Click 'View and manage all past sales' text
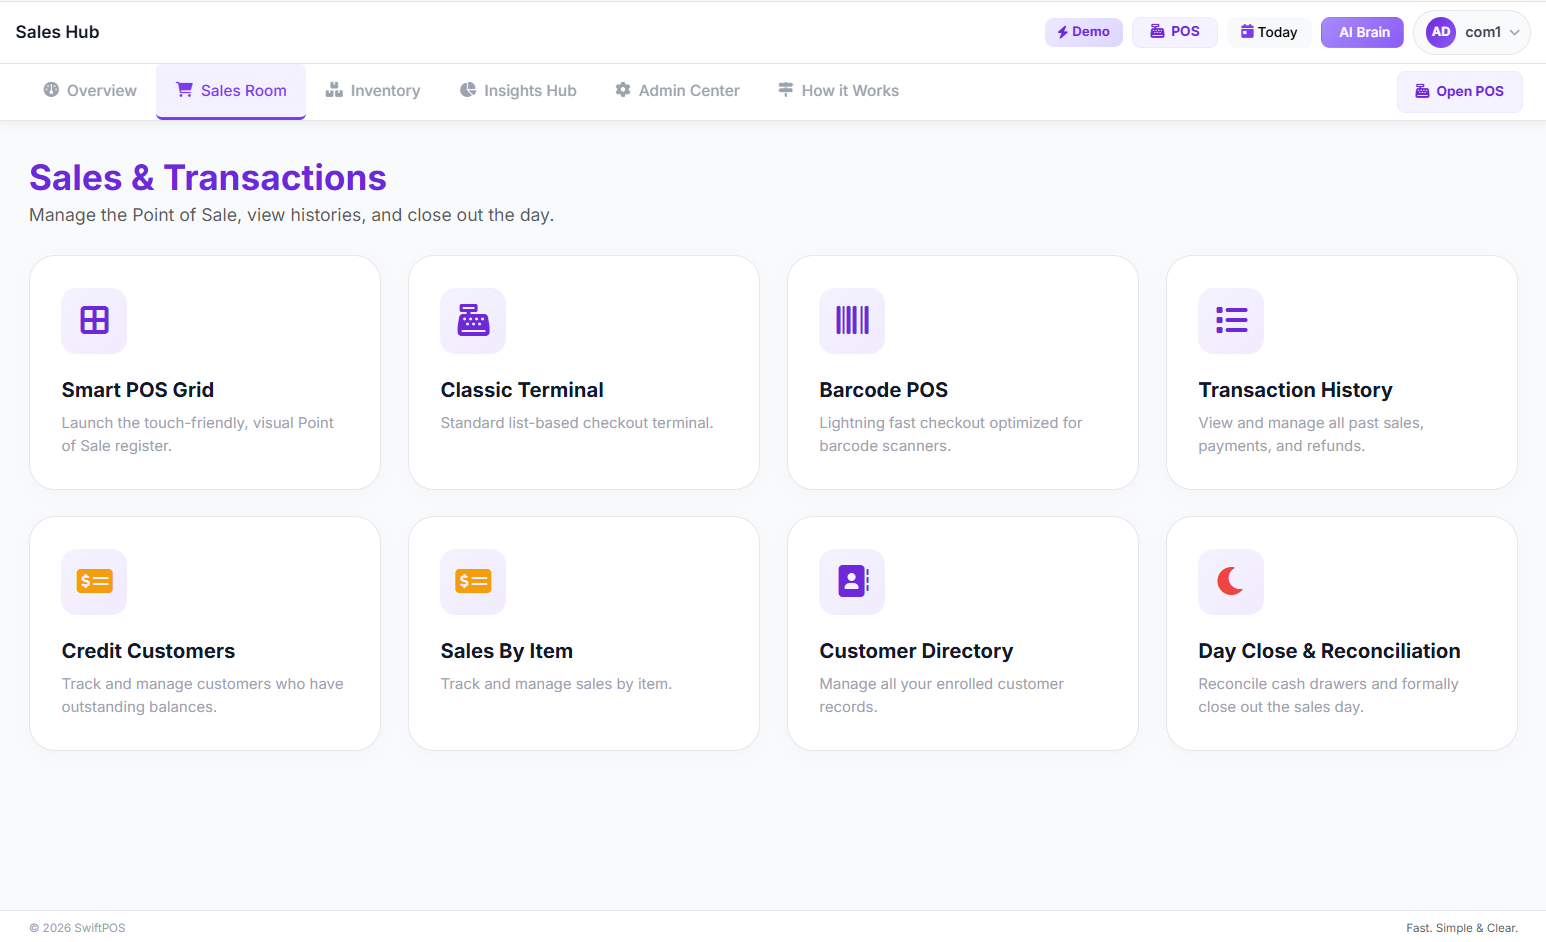 click(1311, 434)
